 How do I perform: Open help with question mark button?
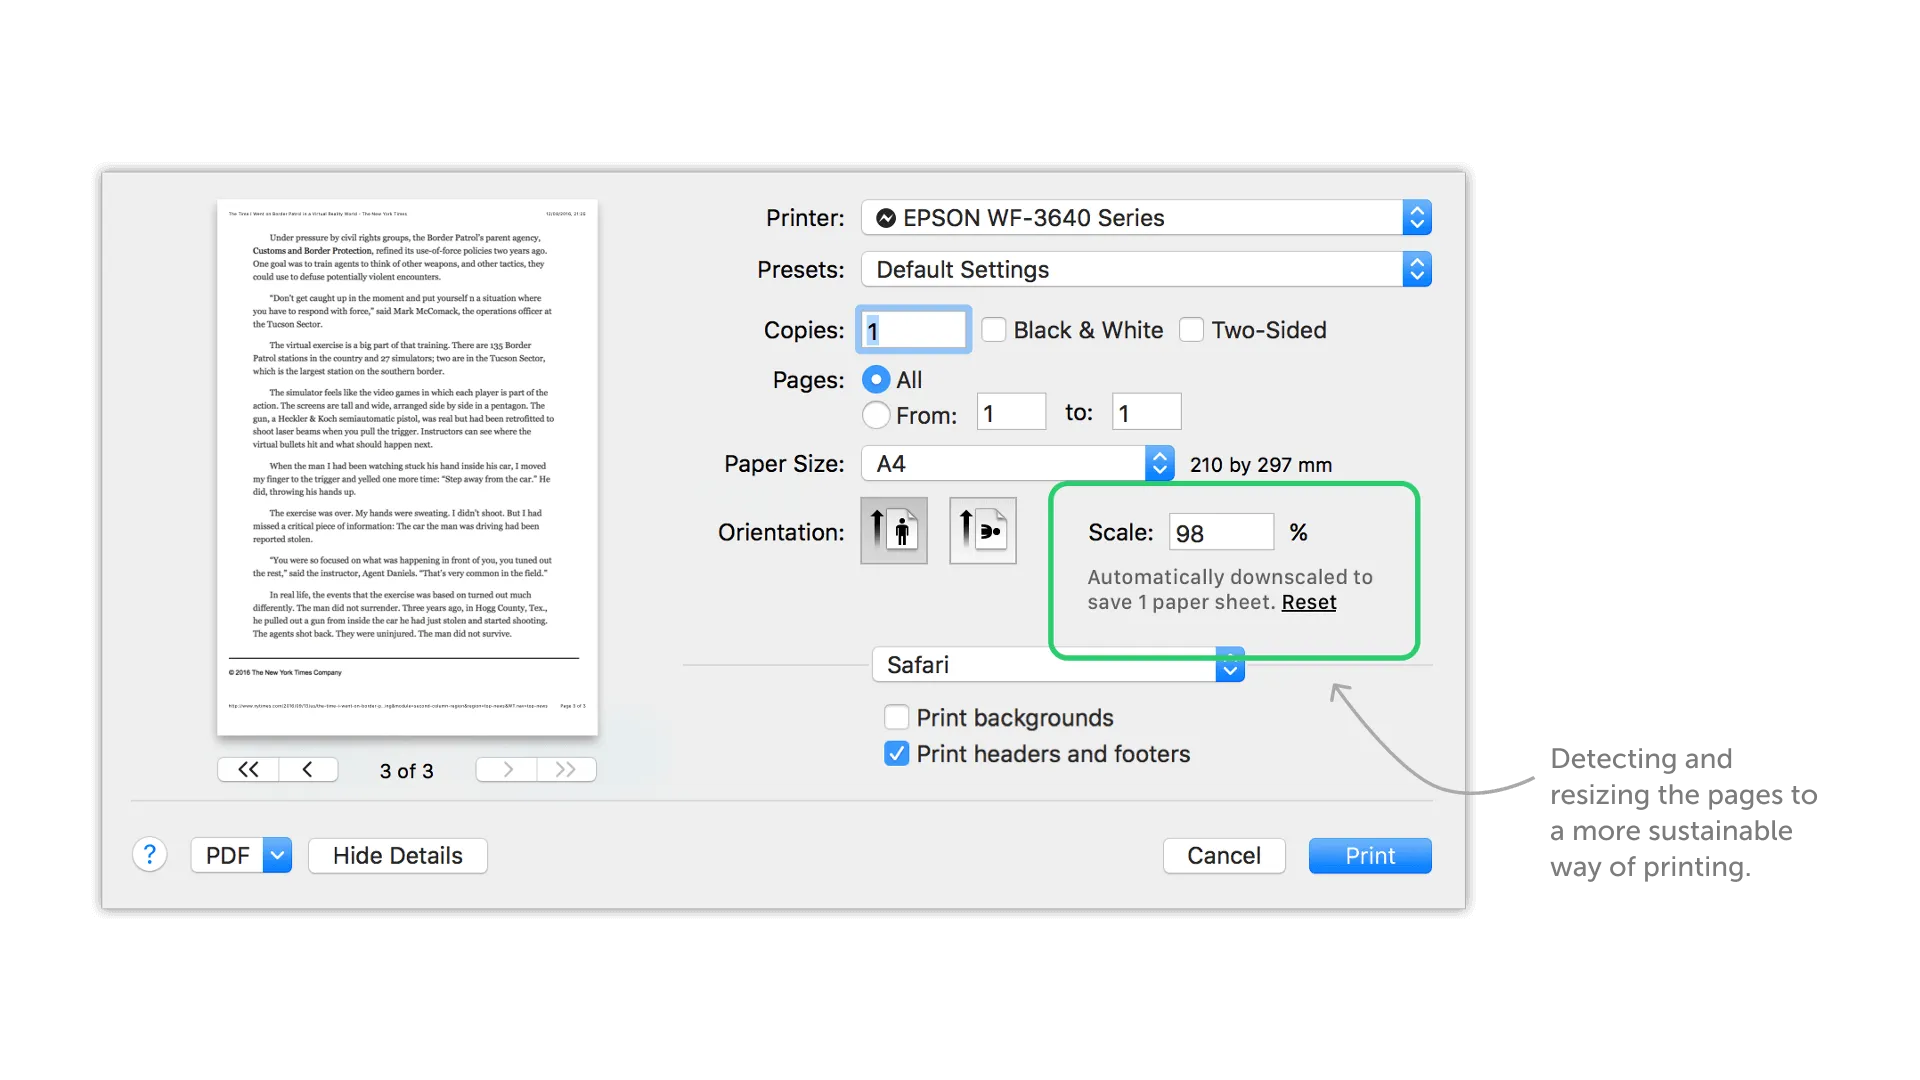[149, 855]
